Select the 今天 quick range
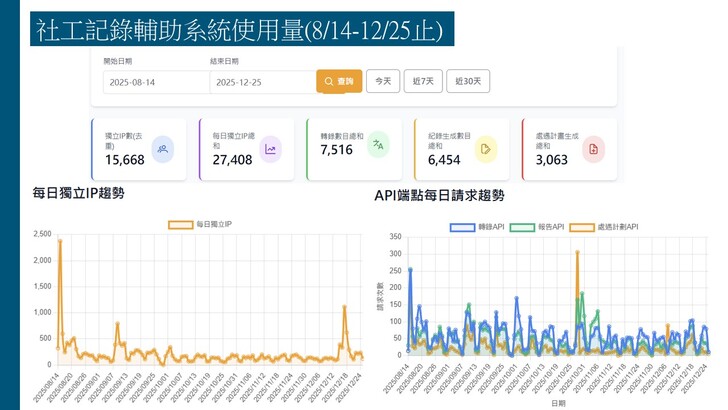This screenshot has height=410, width=728. (383, 81)
